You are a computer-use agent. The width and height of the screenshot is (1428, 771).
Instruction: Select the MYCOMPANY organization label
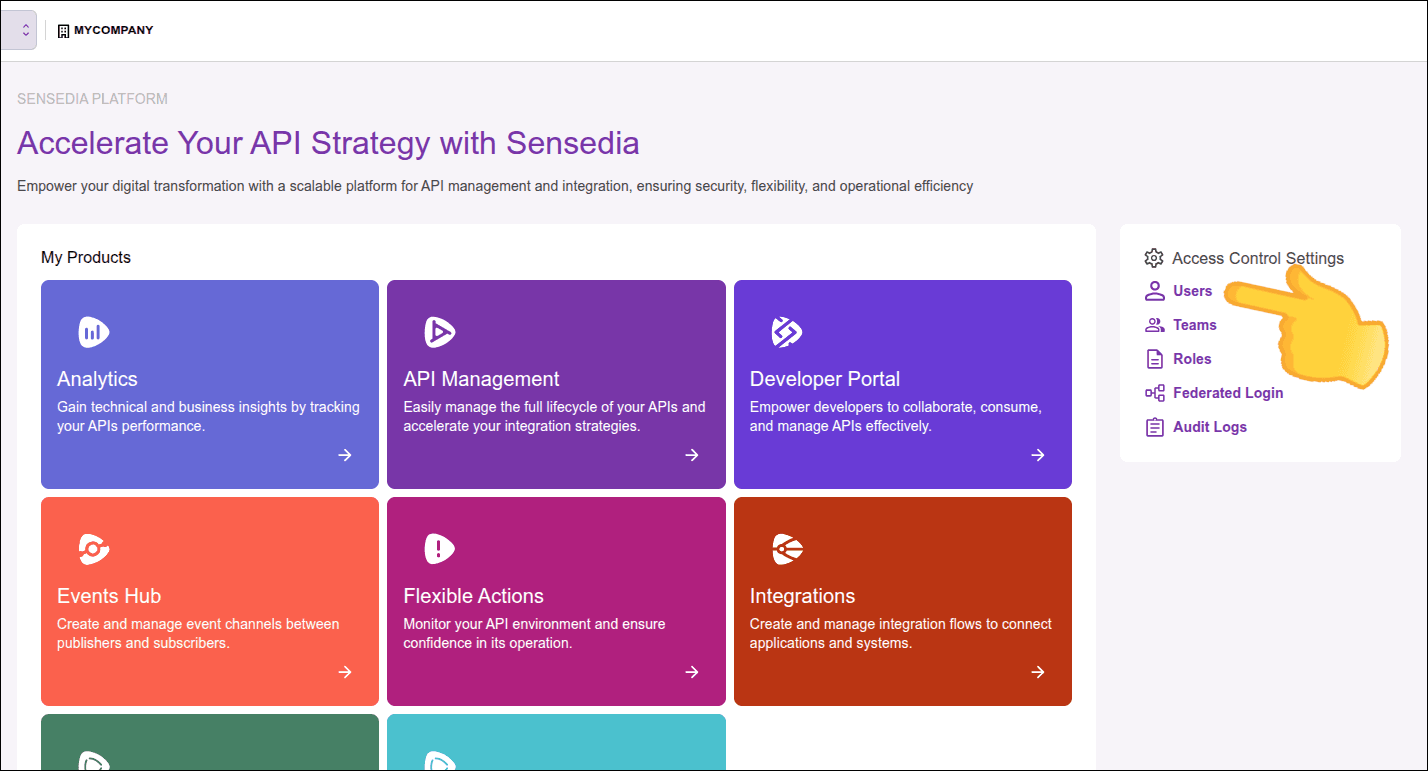coord(113,30)
